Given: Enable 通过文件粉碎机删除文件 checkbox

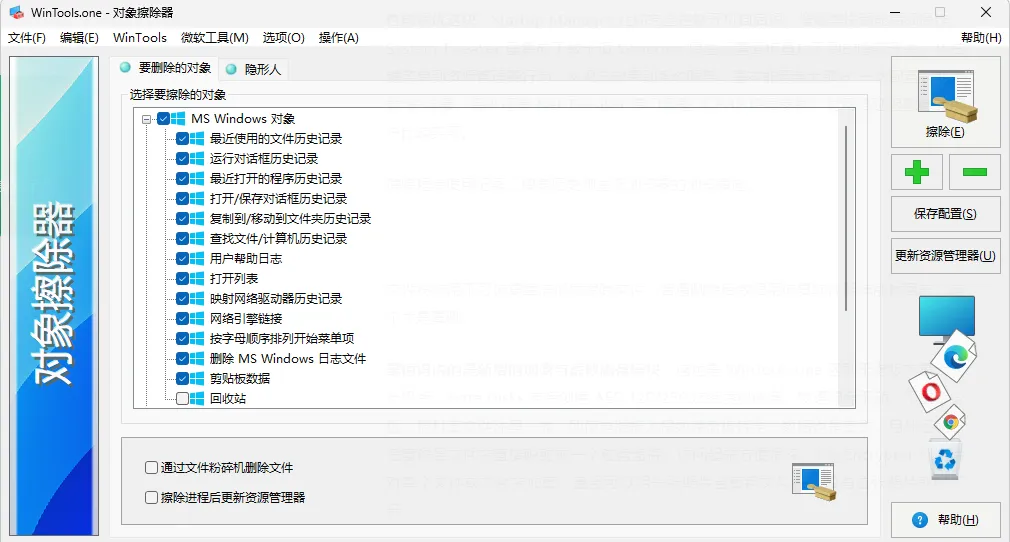Looking at the screenshot, I should pyautogui.click(x=151, y=467).
